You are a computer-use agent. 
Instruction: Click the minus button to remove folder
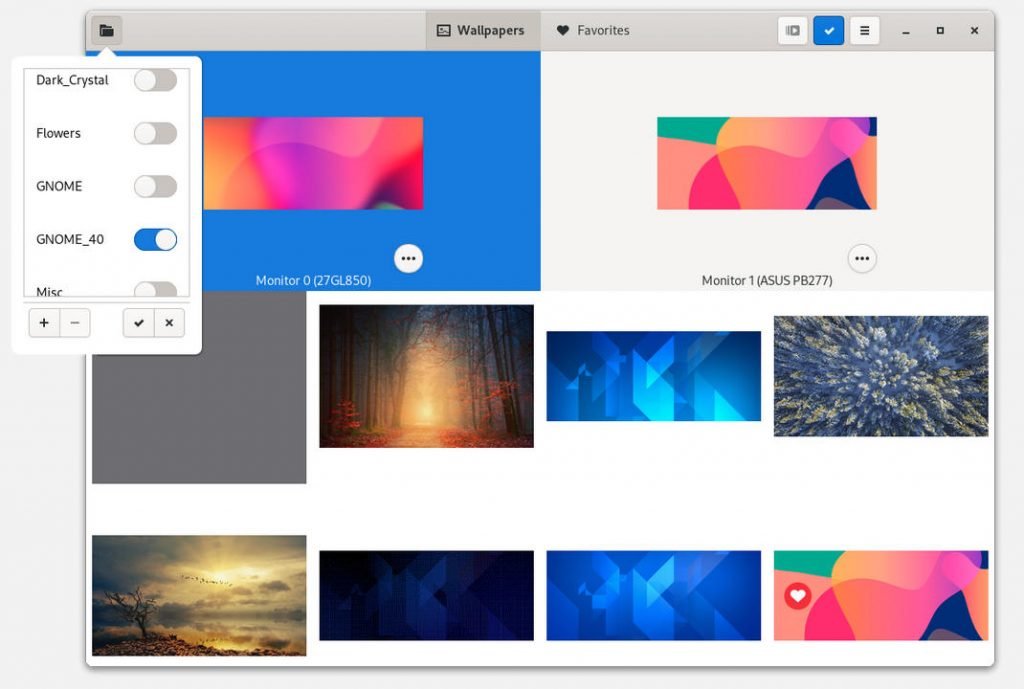pyautogui.click(x=75, y=323)
